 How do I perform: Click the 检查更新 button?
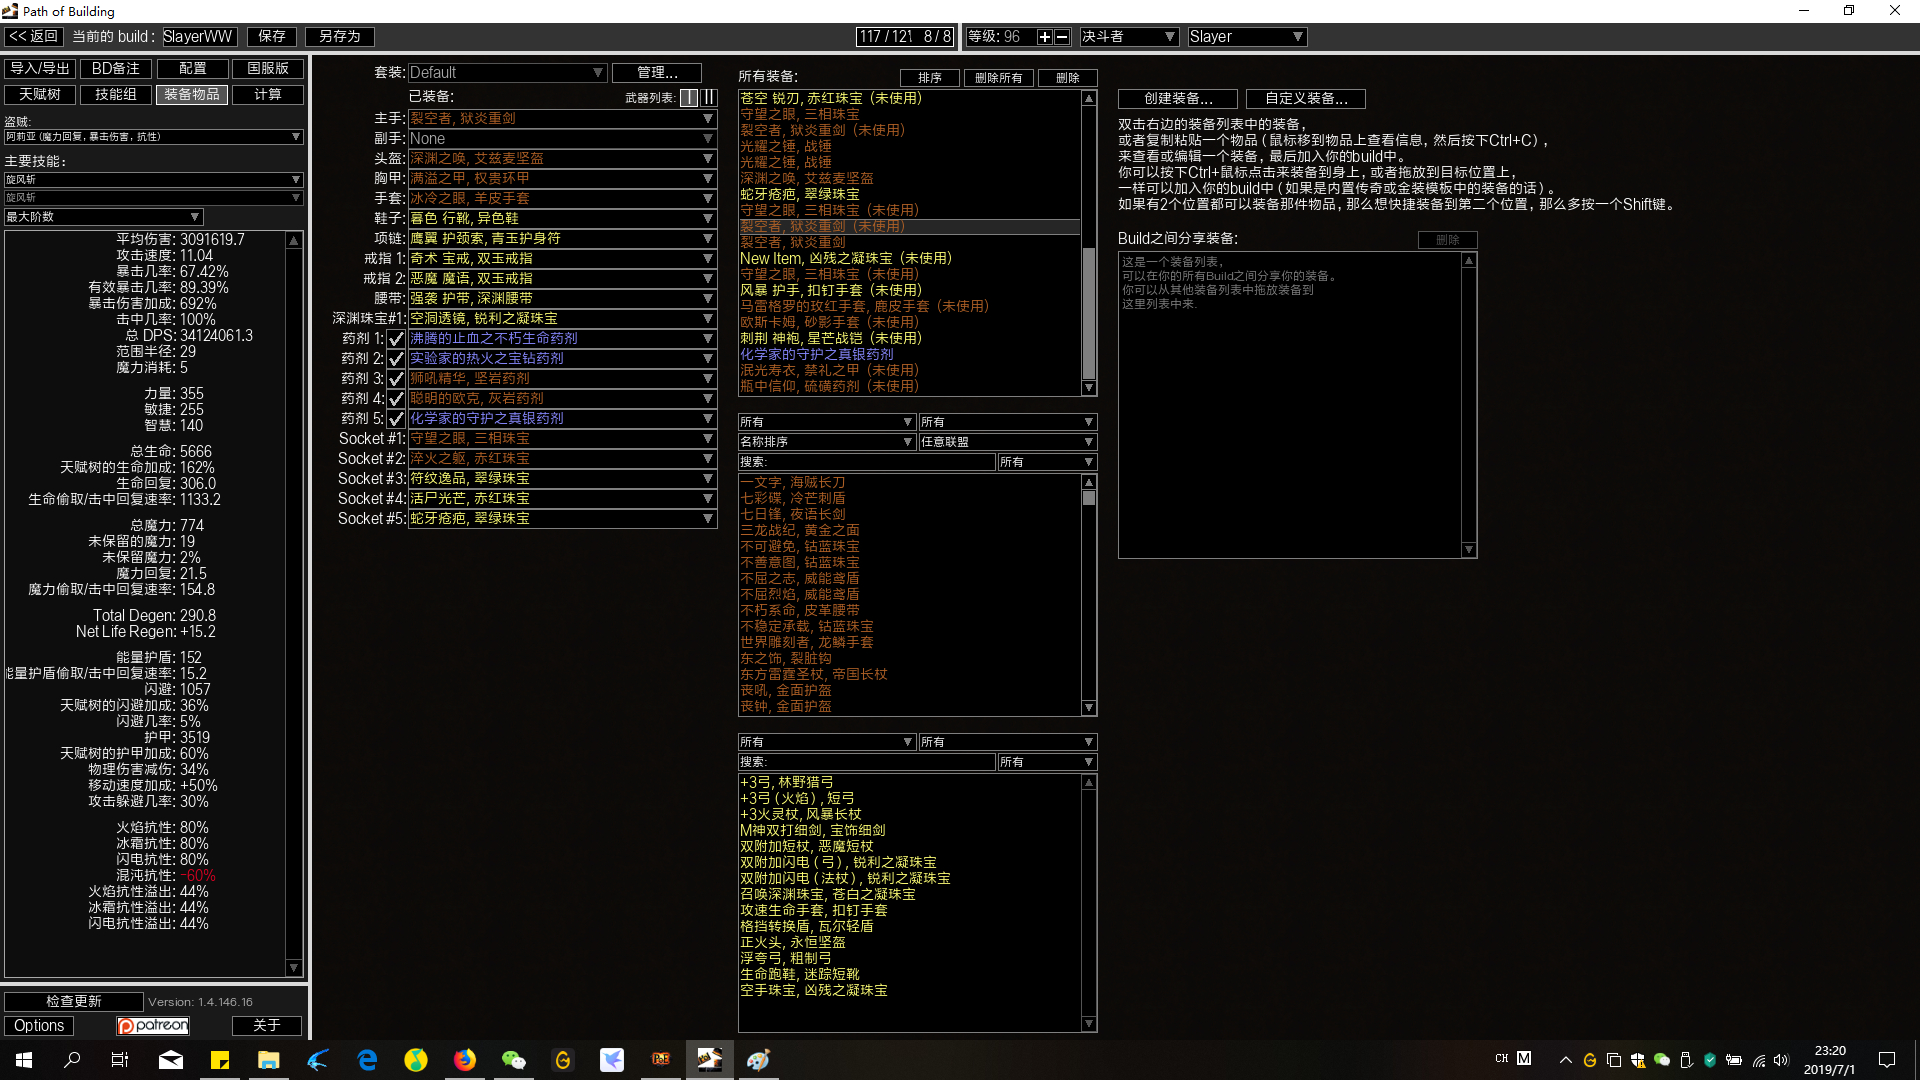point(73,1001)
